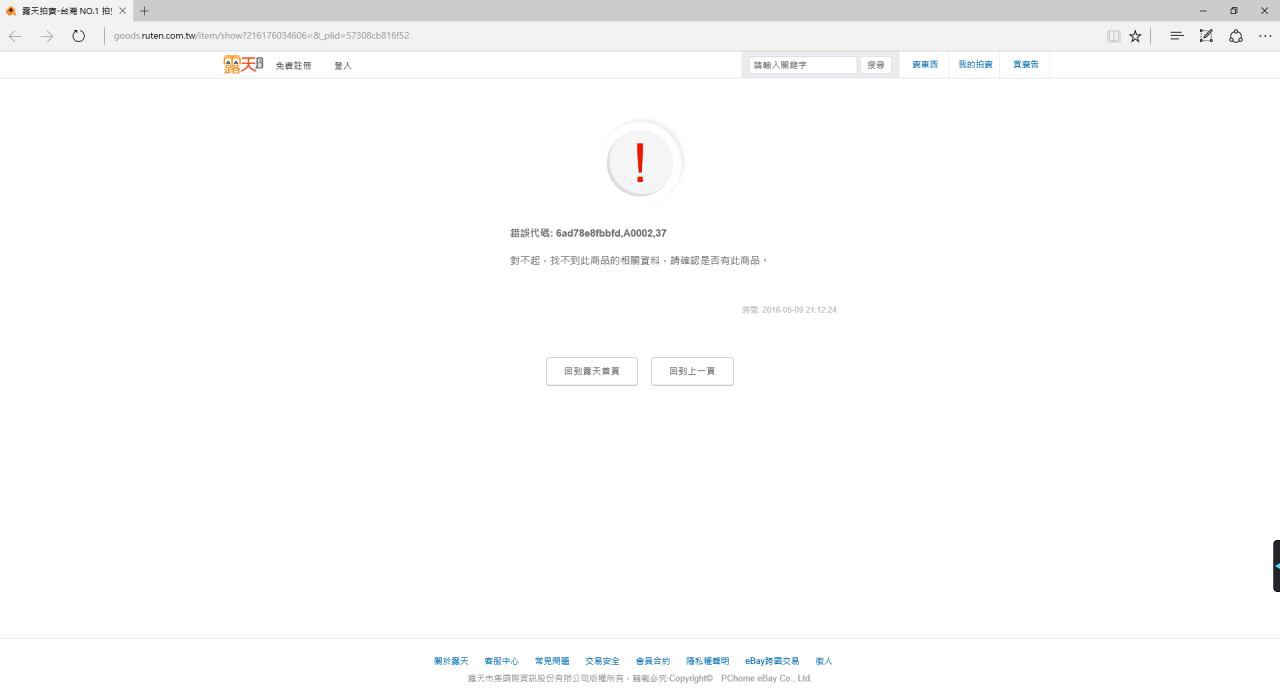Focus the 請輸入關鍵字 search field
The image size is (1280, 700).
coord(803,65)
